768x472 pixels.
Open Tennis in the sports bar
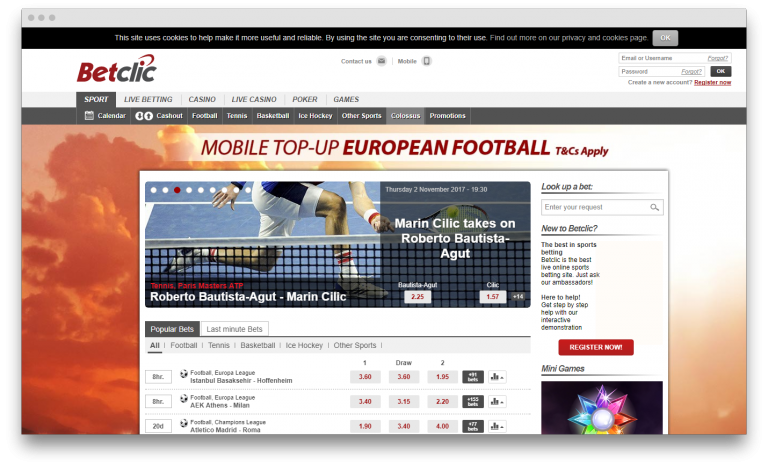237,116
